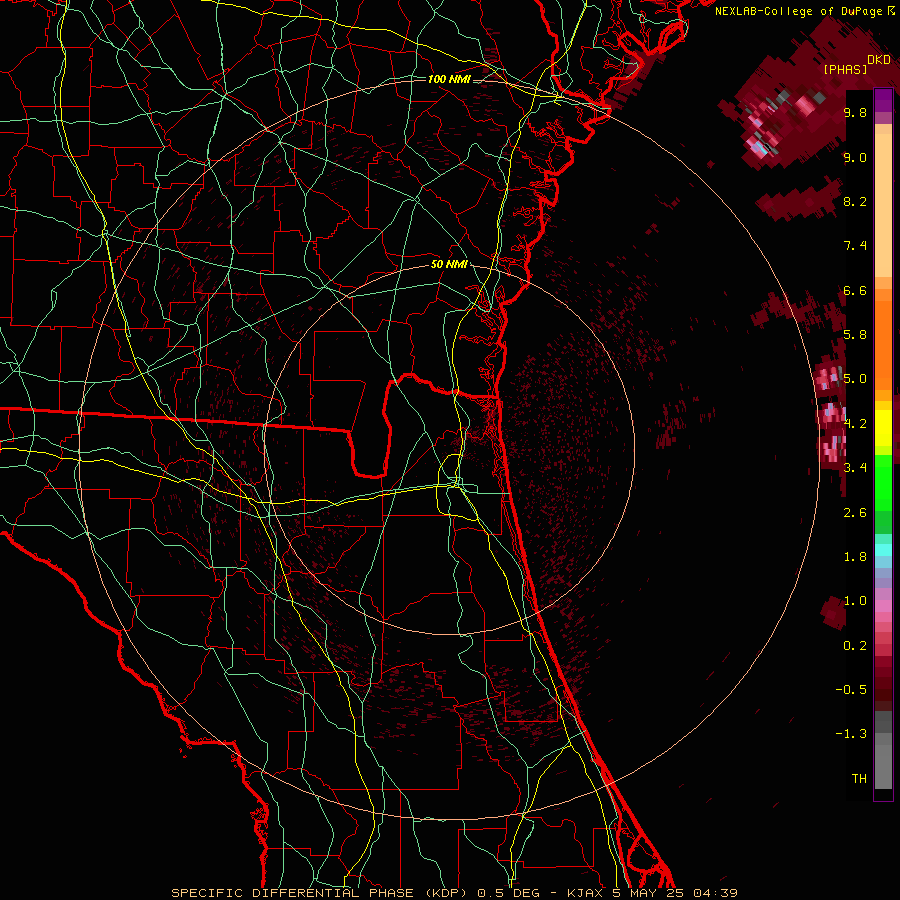Click the NEXLAB-College of DuPage credit text
The height and width of the screenshot is (900, 900).
(x=799, y=11)
